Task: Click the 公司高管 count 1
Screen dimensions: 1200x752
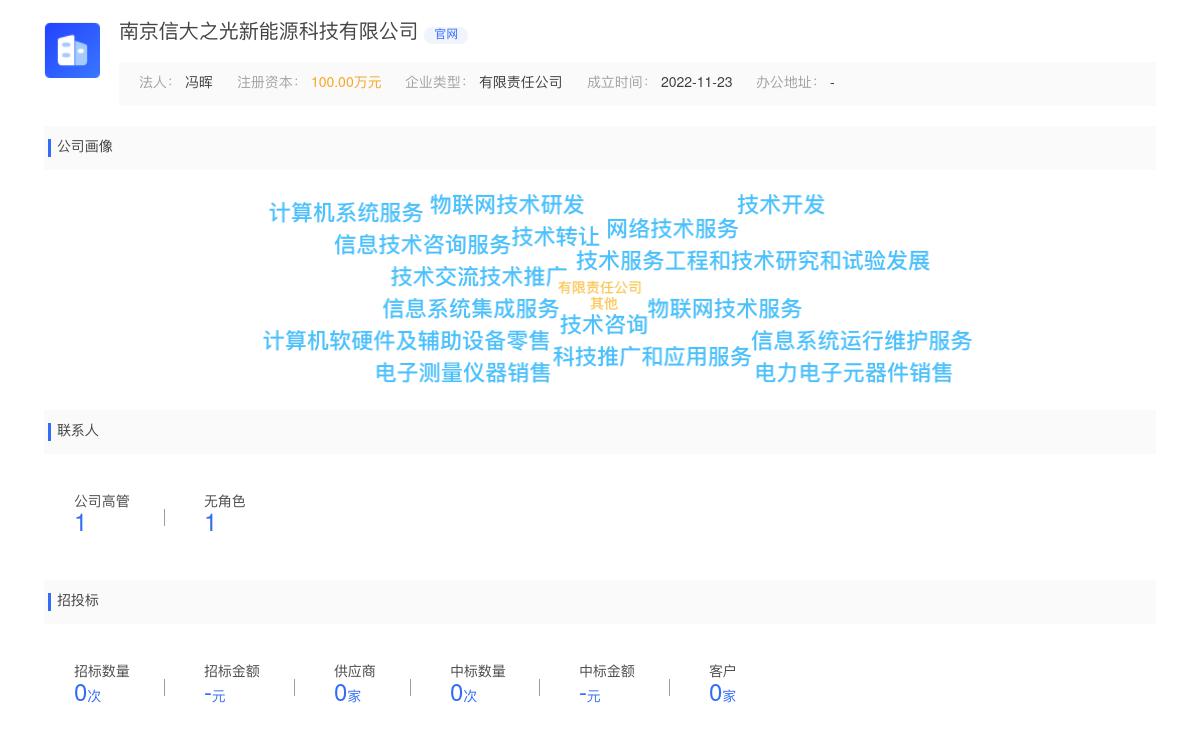Action: pyautogui.click(x=80, y=524)
